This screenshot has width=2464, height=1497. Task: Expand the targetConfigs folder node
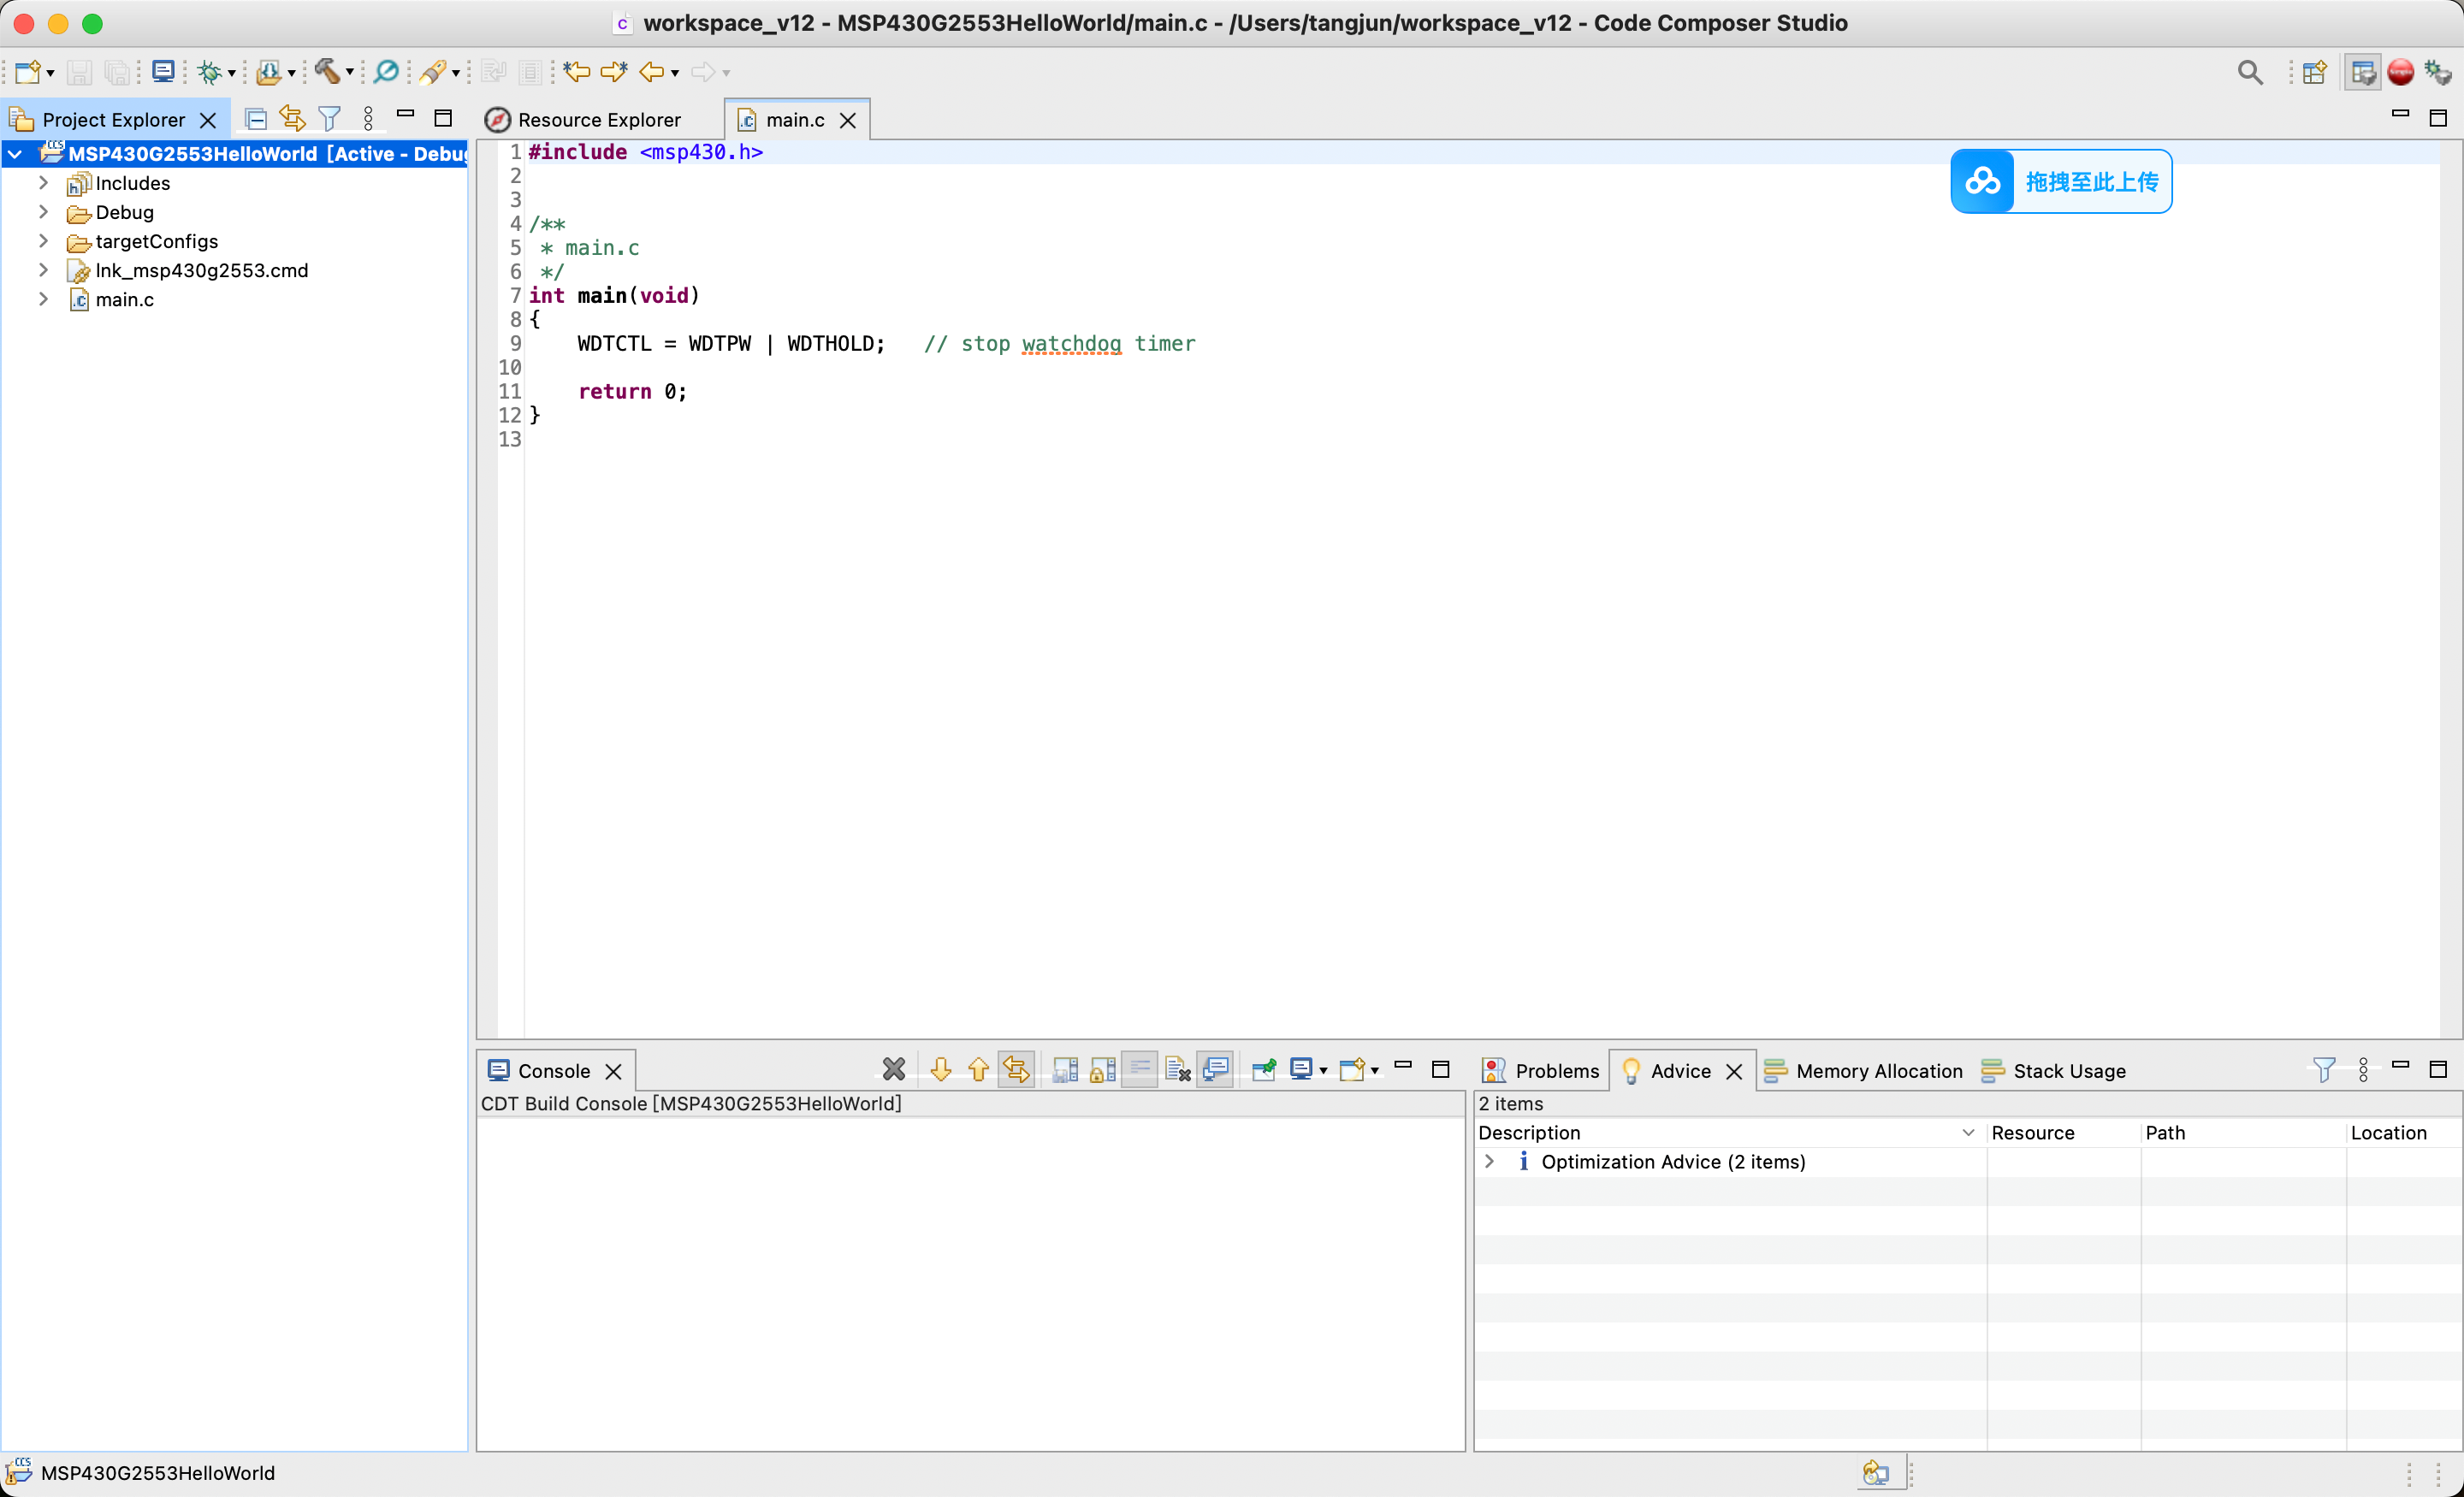coord(43,241)
